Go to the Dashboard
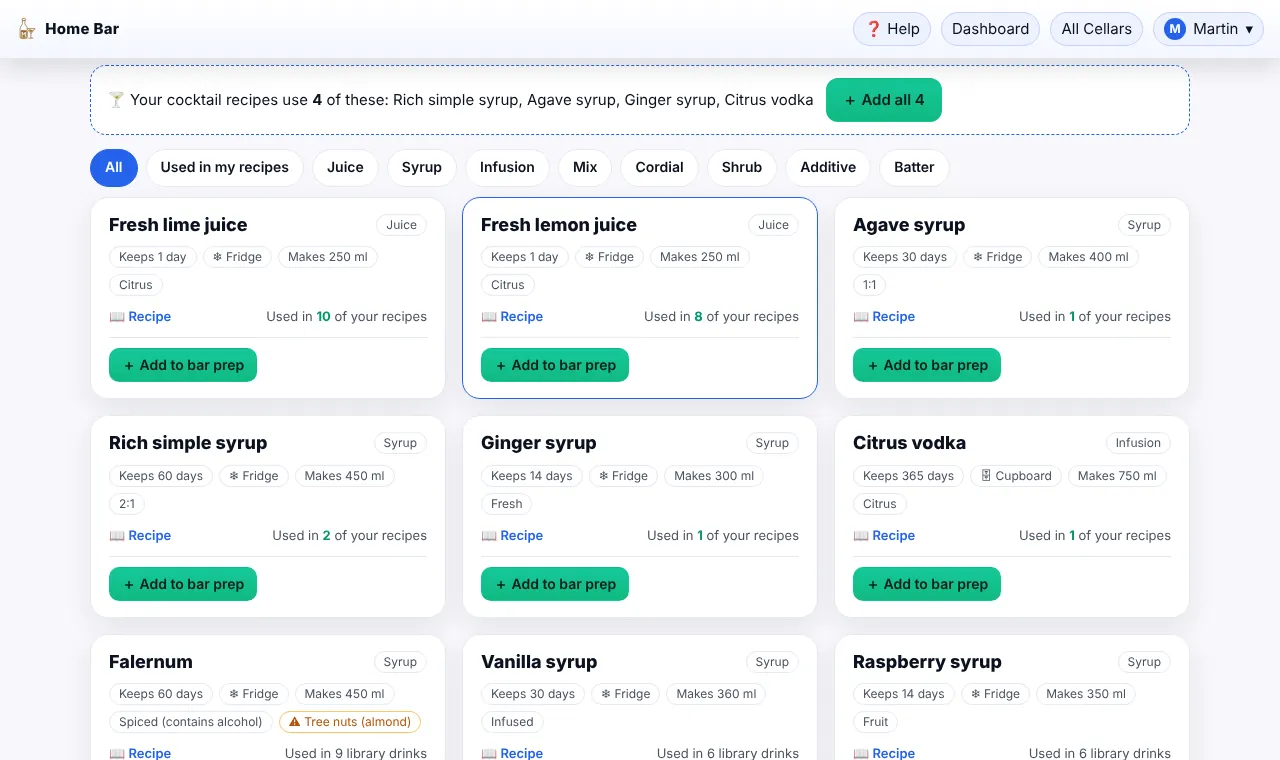1280x760 pixels. (990, 29)
